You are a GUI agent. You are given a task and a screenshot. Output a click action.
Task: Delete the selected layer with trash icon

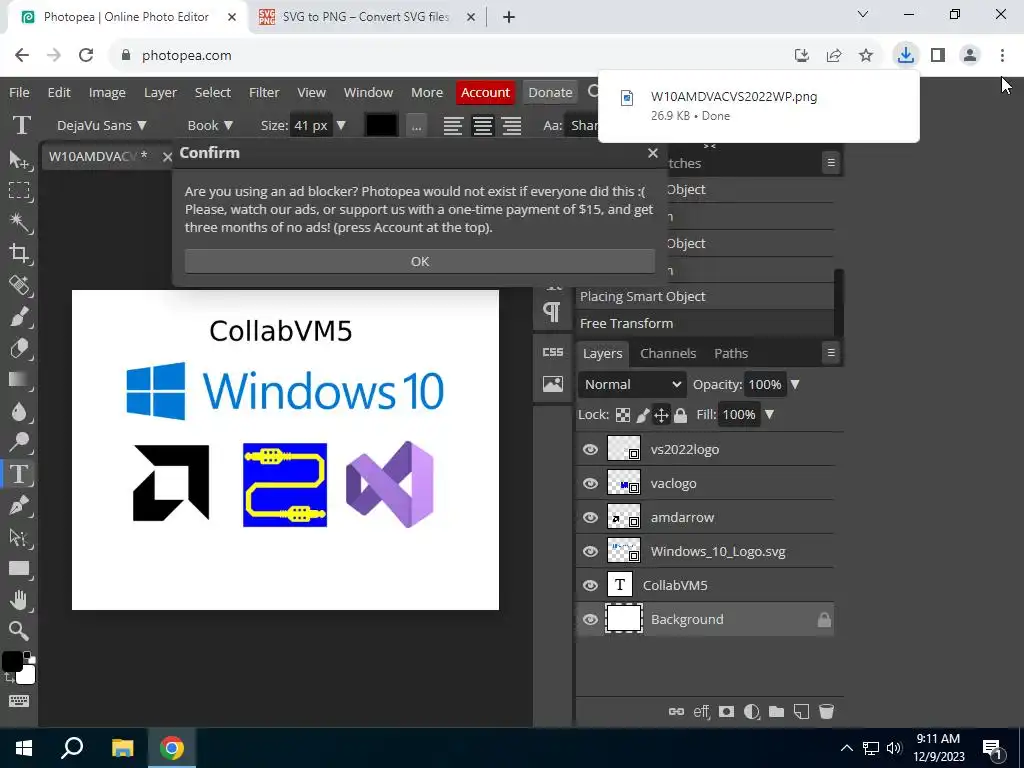tap(826, 711)
